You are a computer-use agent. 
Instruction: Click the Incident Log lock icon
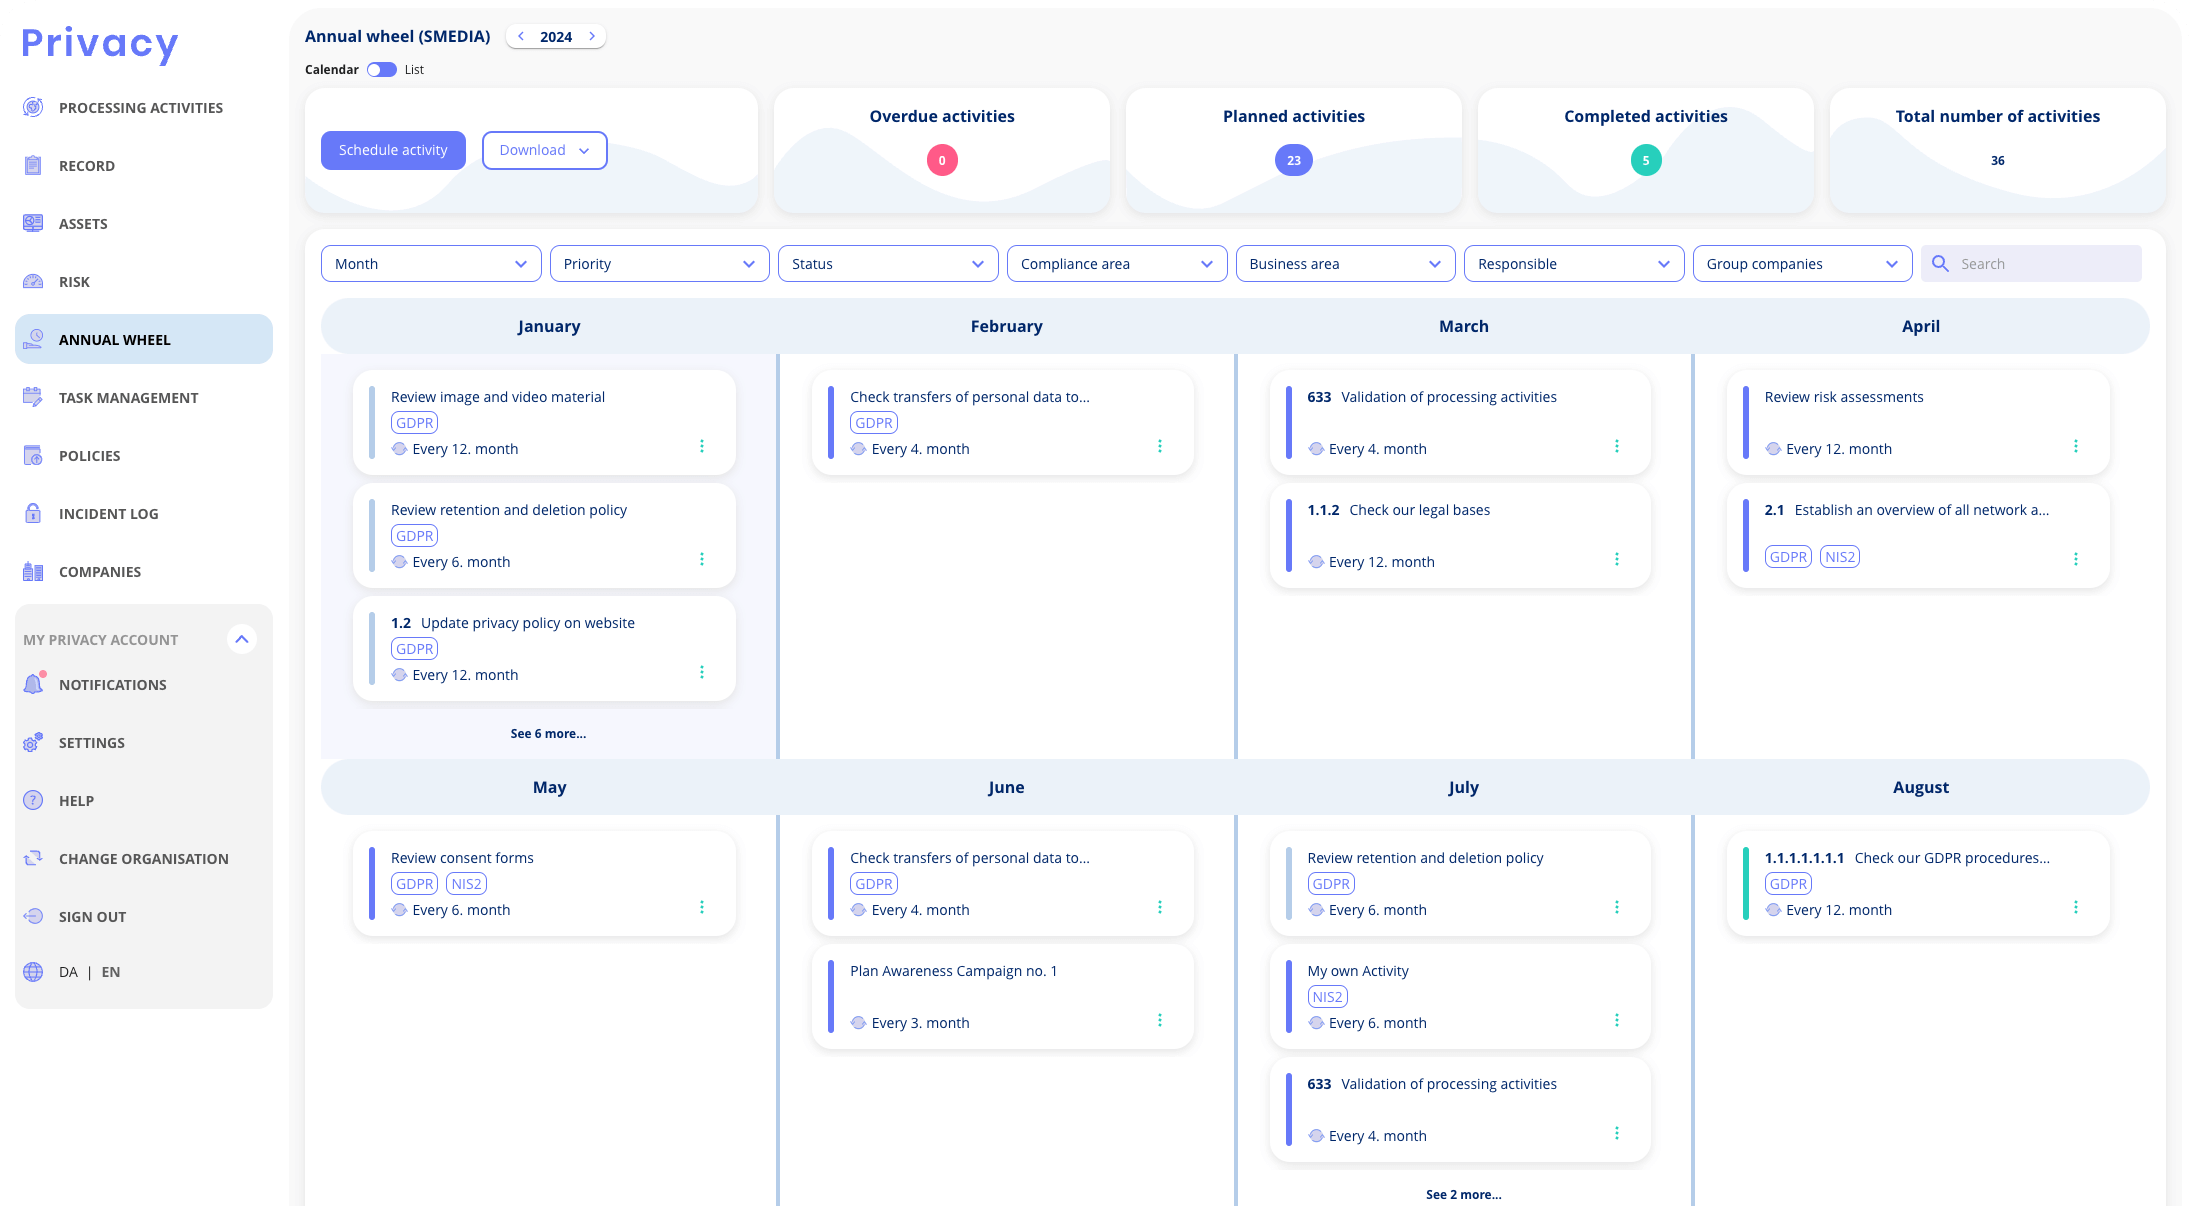(33, 513)
